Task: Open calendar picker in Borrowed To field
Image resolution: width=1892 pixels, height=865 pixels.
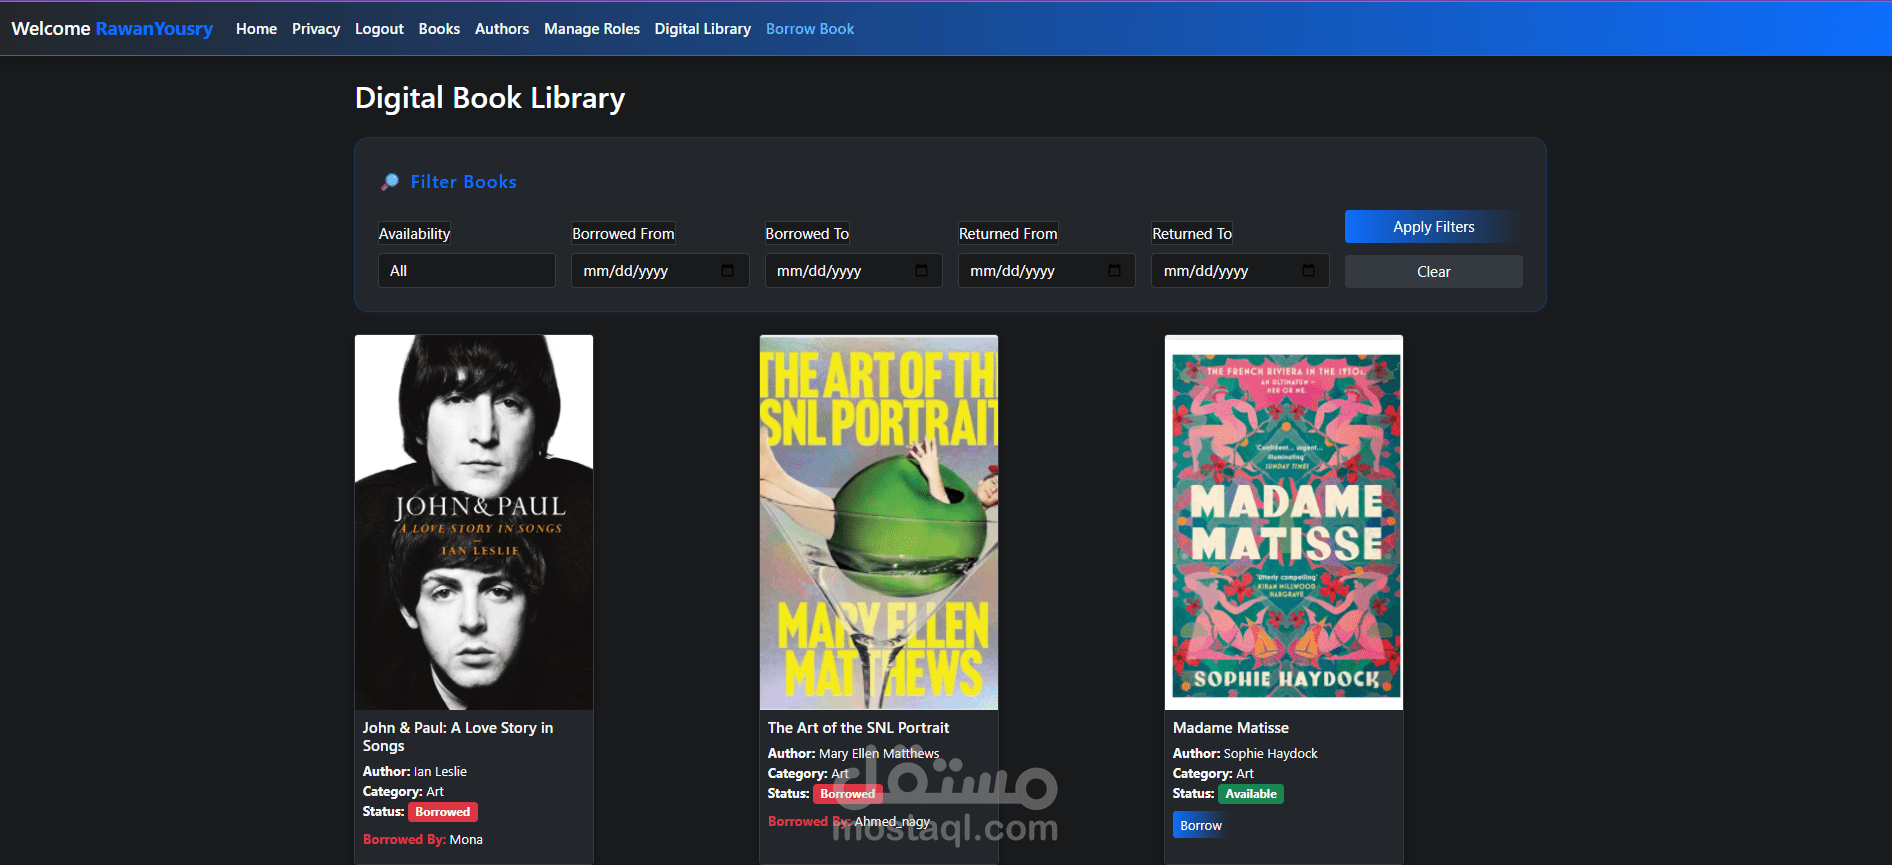Action: (921, 271)
